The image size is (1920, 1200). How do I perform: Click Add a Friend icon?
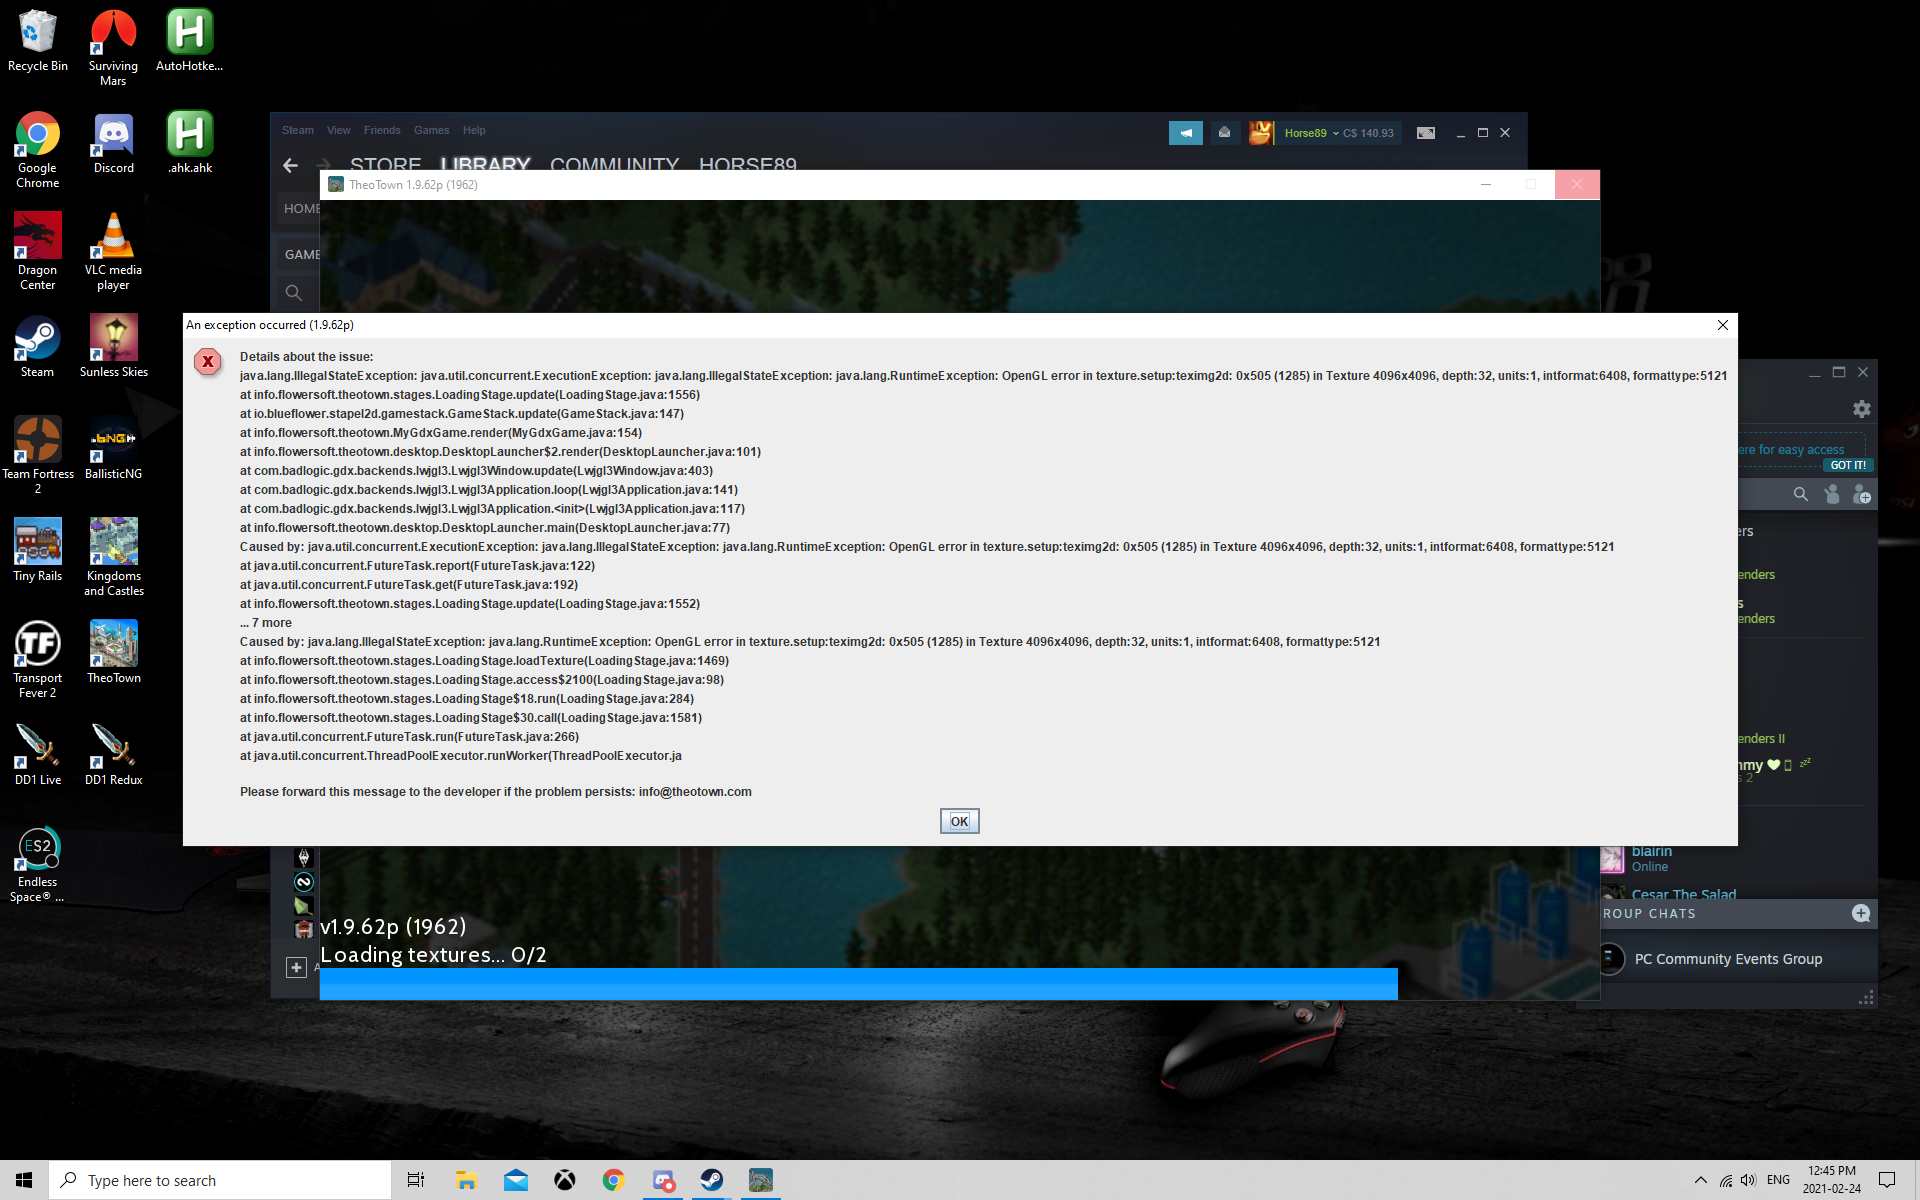pos(1861,494)
